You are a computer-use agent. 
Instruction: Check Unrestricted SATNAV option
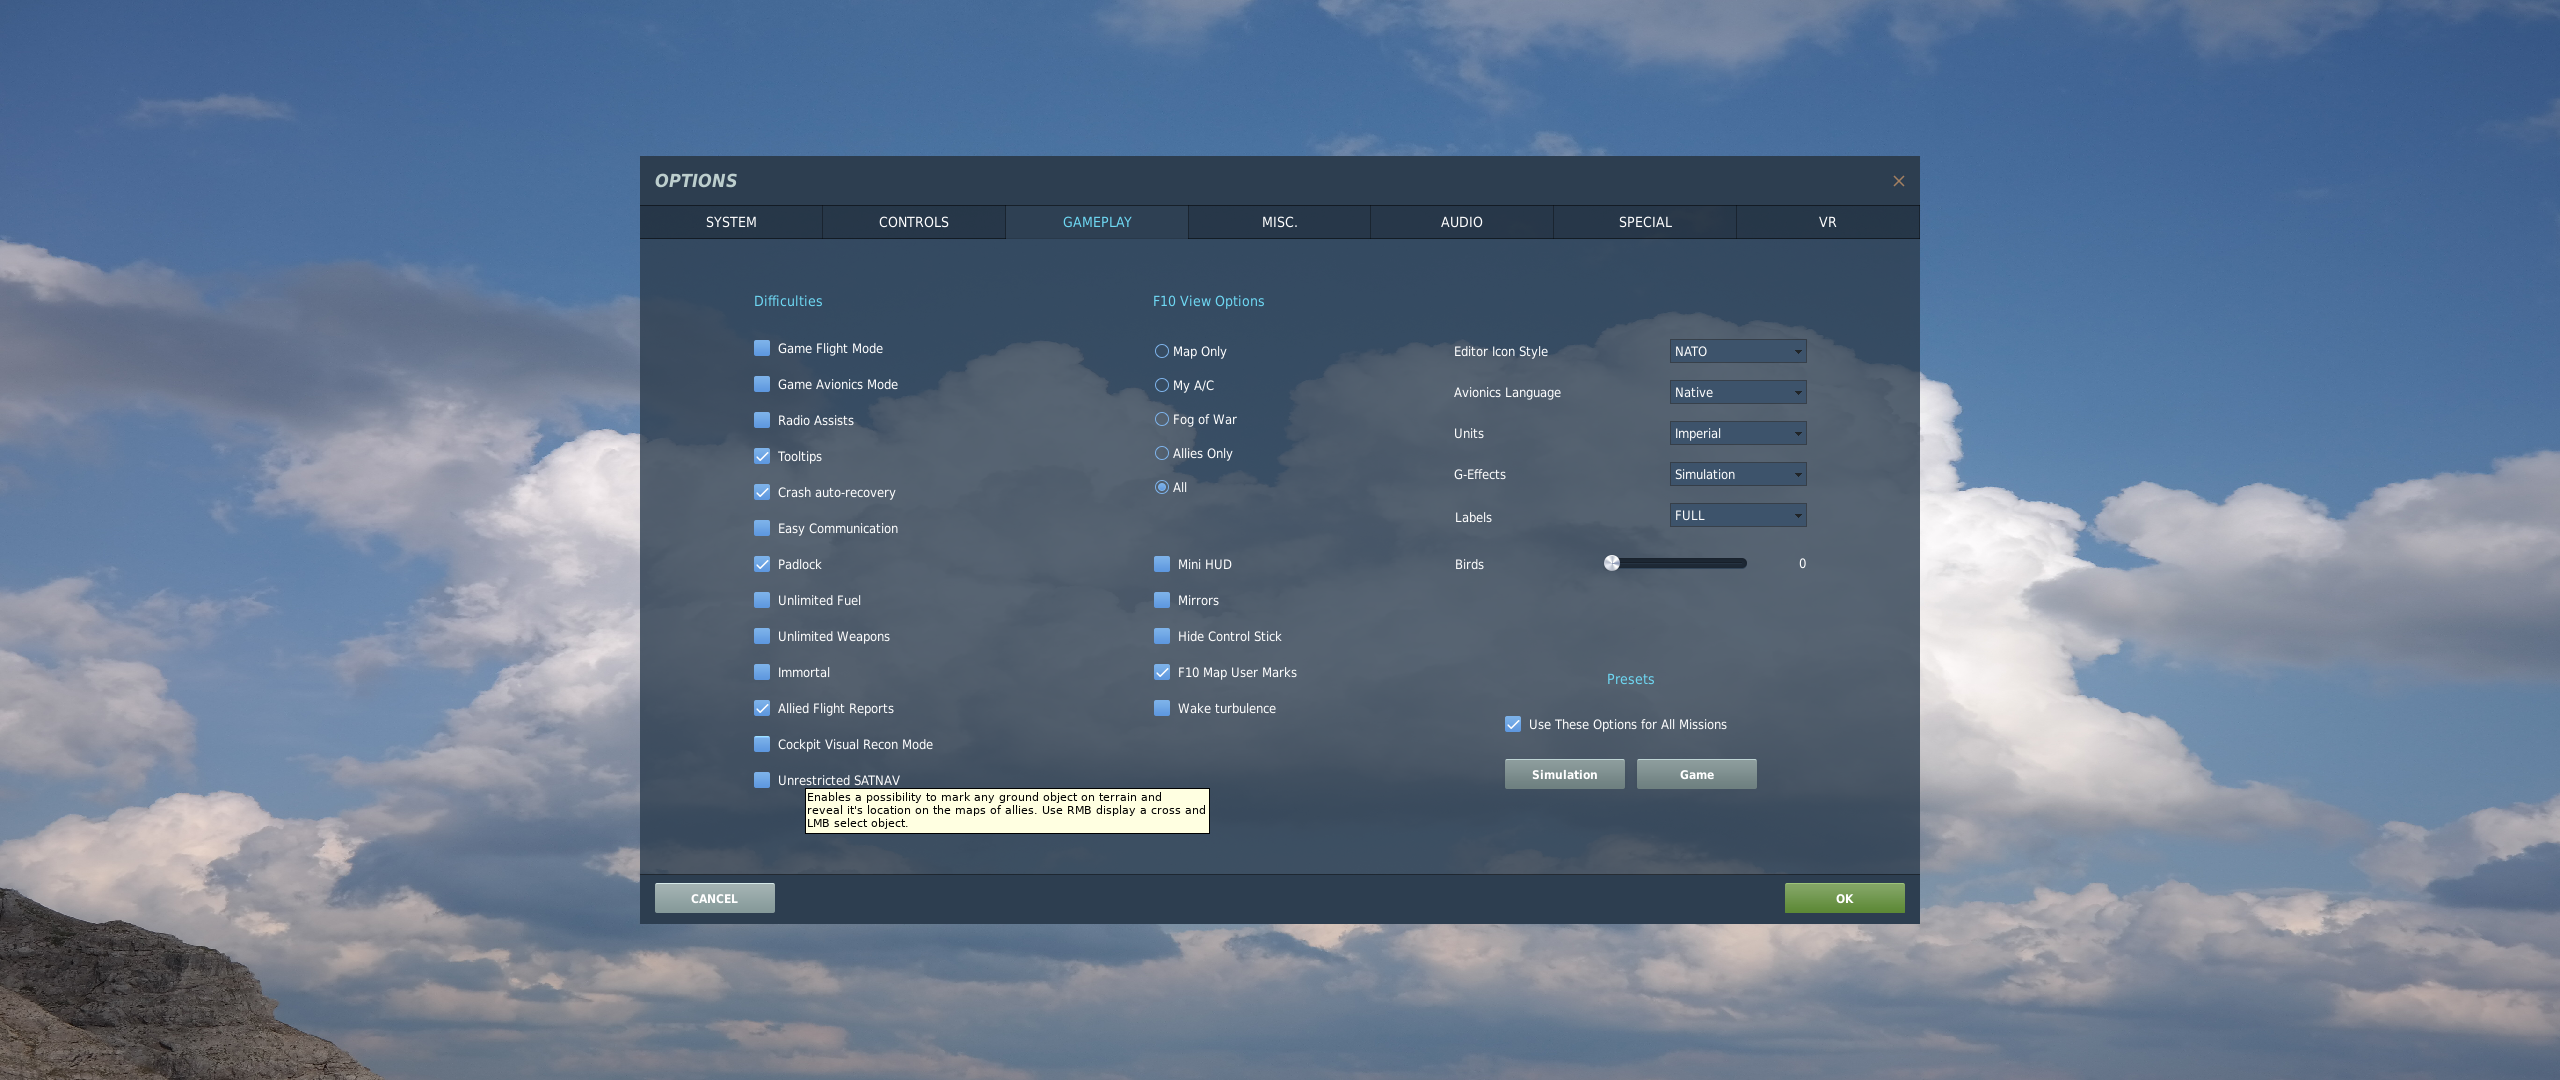point(762,780)
